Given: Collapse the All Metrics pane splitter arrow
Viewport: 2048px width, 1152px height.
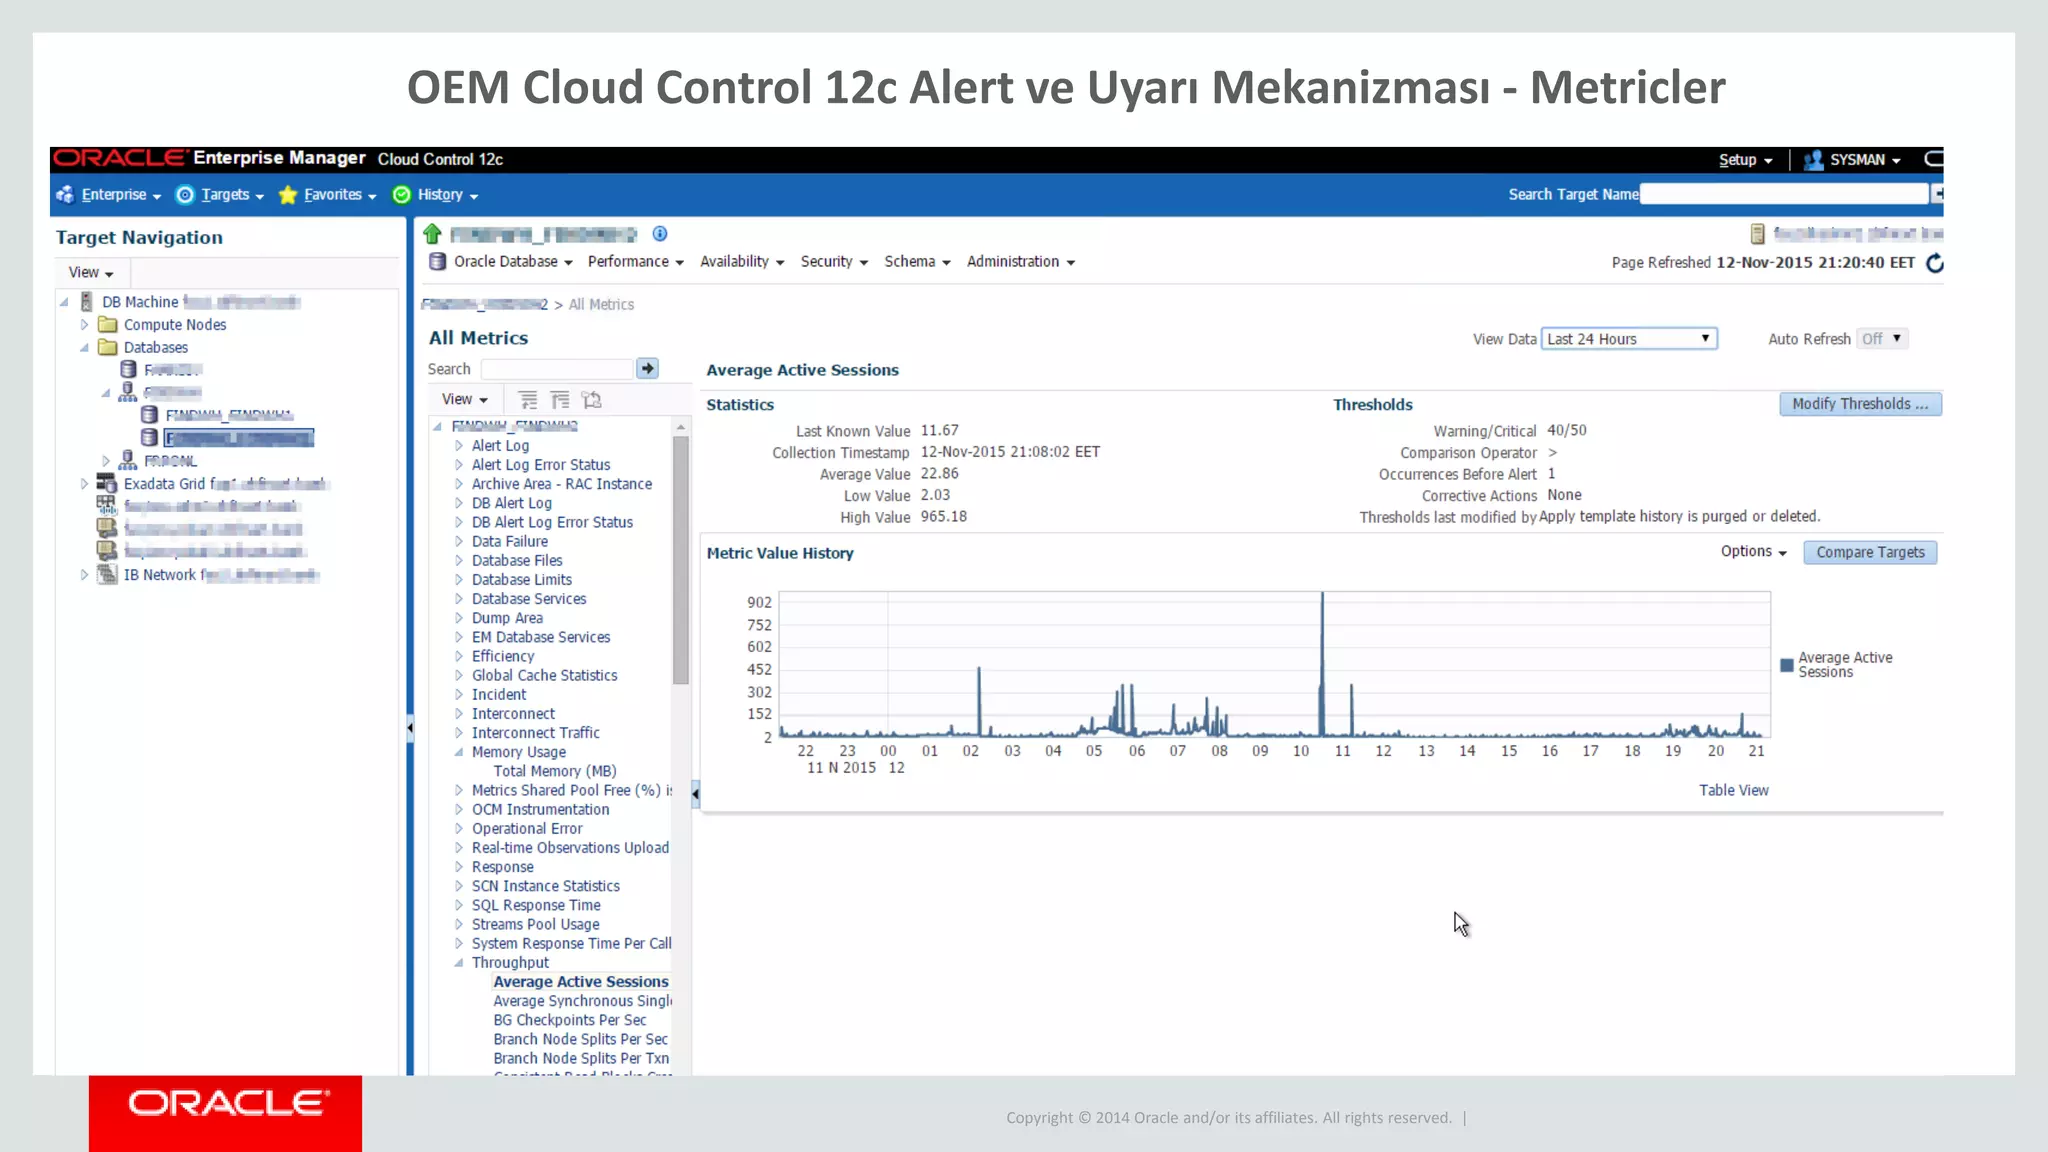Looking at the screenshot, I should 695,795.
